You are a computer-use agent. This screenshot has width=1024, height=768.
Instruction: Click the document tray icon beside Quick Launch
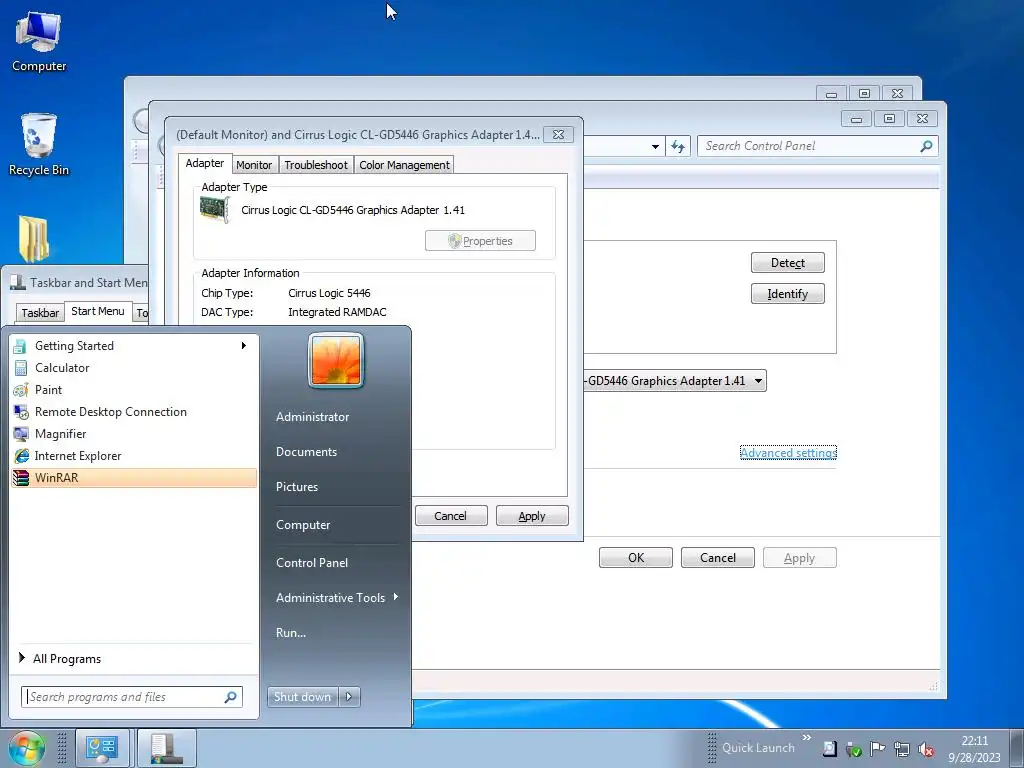829,749
